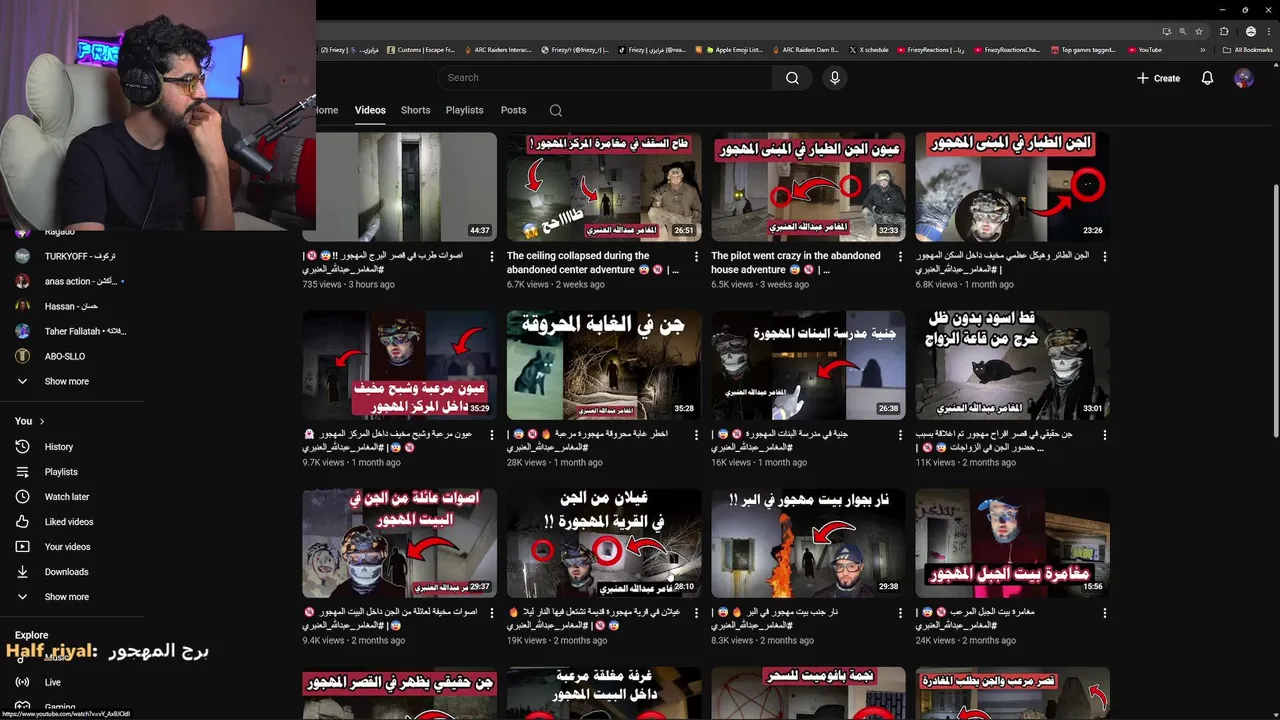Open options for 28K views video
Viewport: 1280px width, 720px height.
[x=696, y=435]
